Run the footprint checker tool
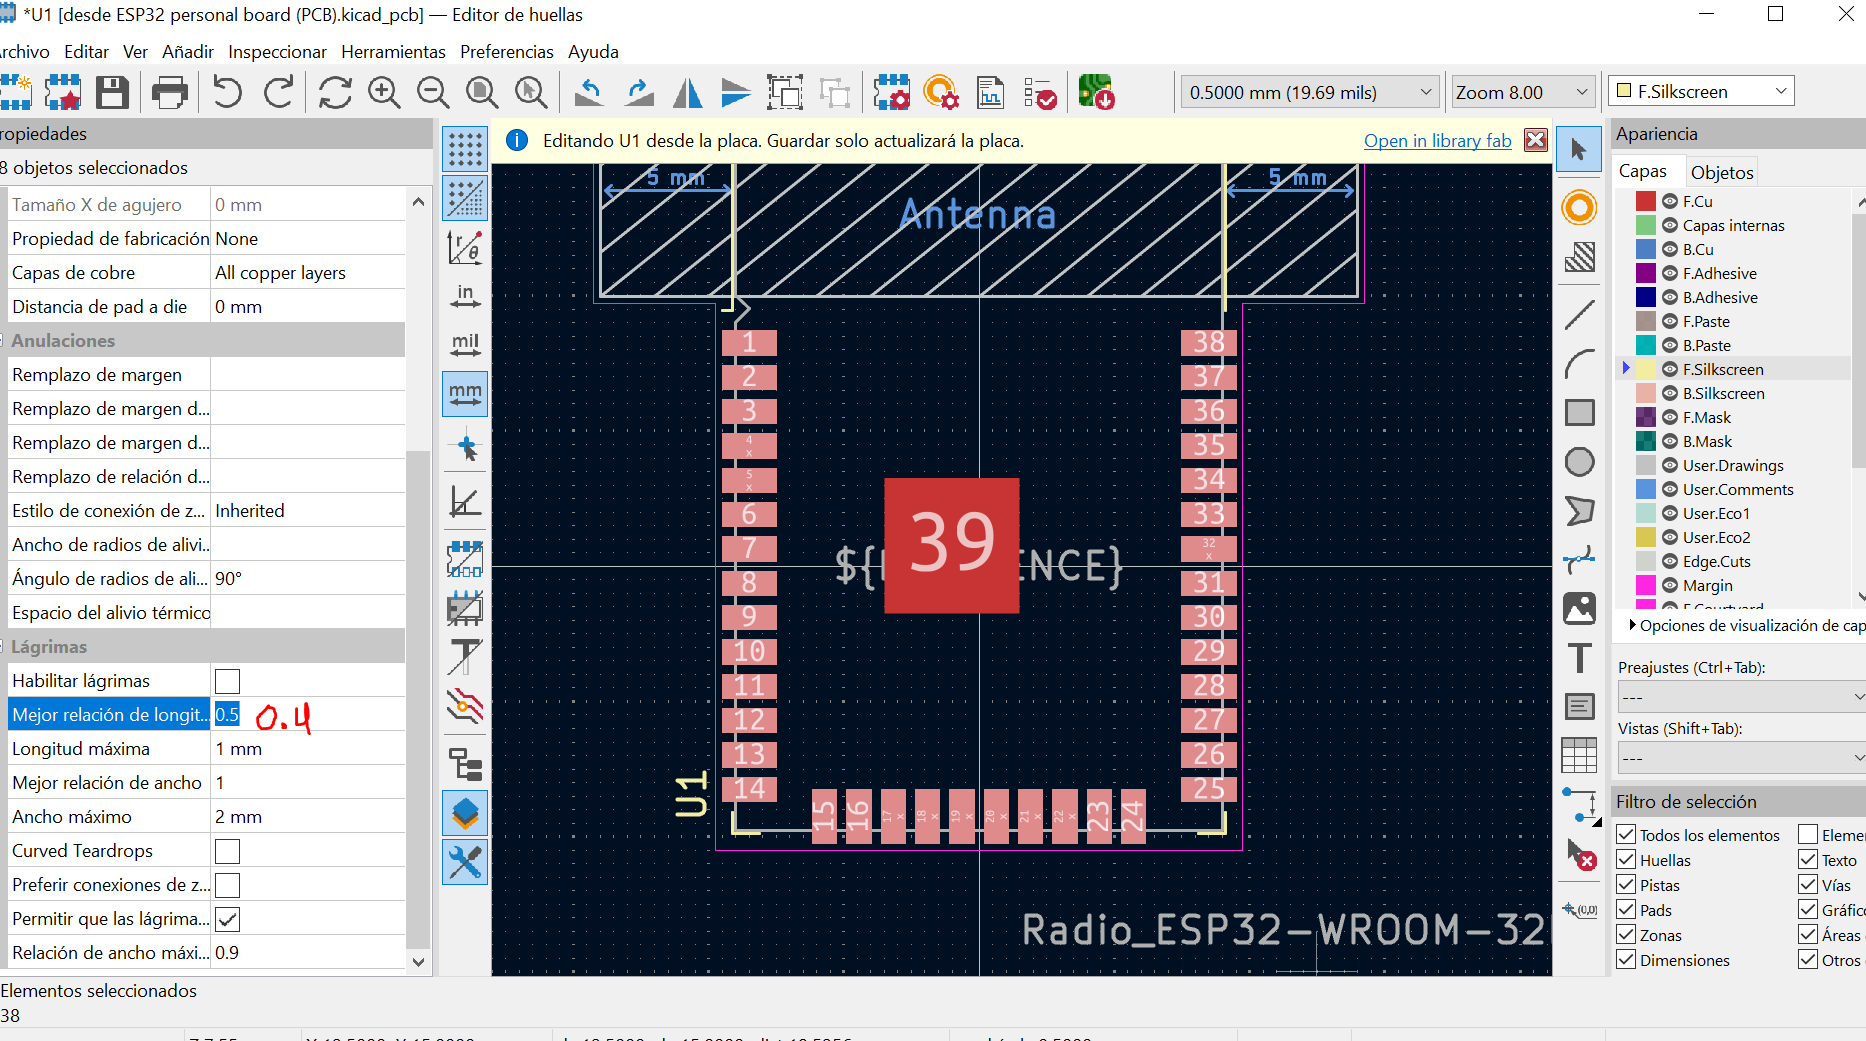Viewport: 1866px width, 1041px height. coord(1040,93)
